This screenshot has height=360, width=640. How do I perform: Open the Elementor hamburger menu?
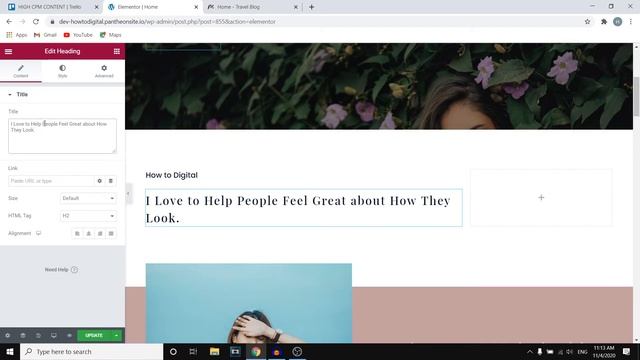click(8, 51)
